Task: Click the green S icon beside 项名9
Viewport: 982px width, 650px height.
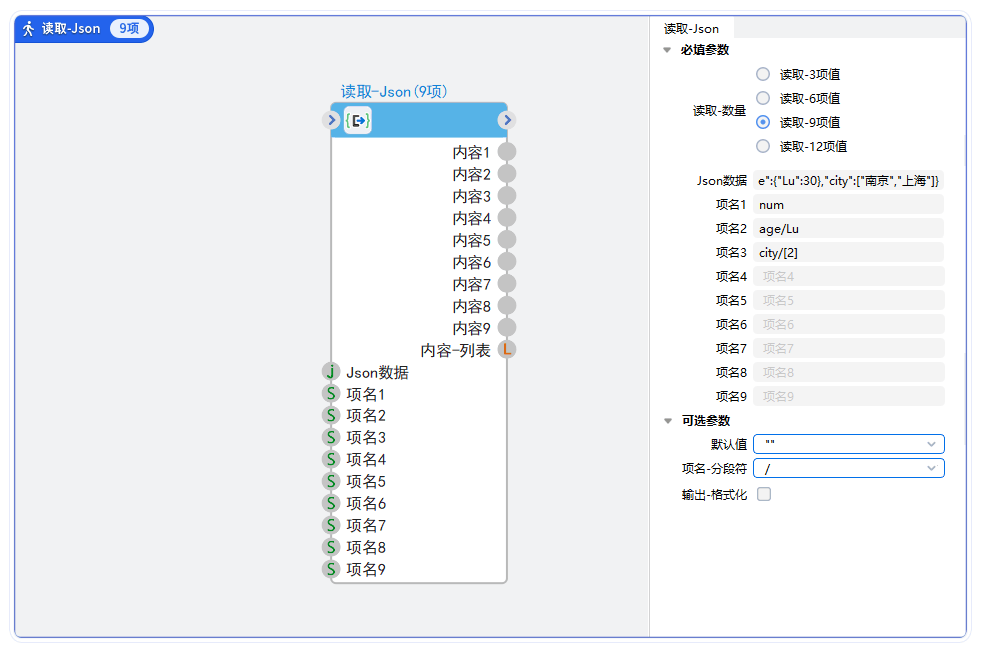Action: [331, 568]
